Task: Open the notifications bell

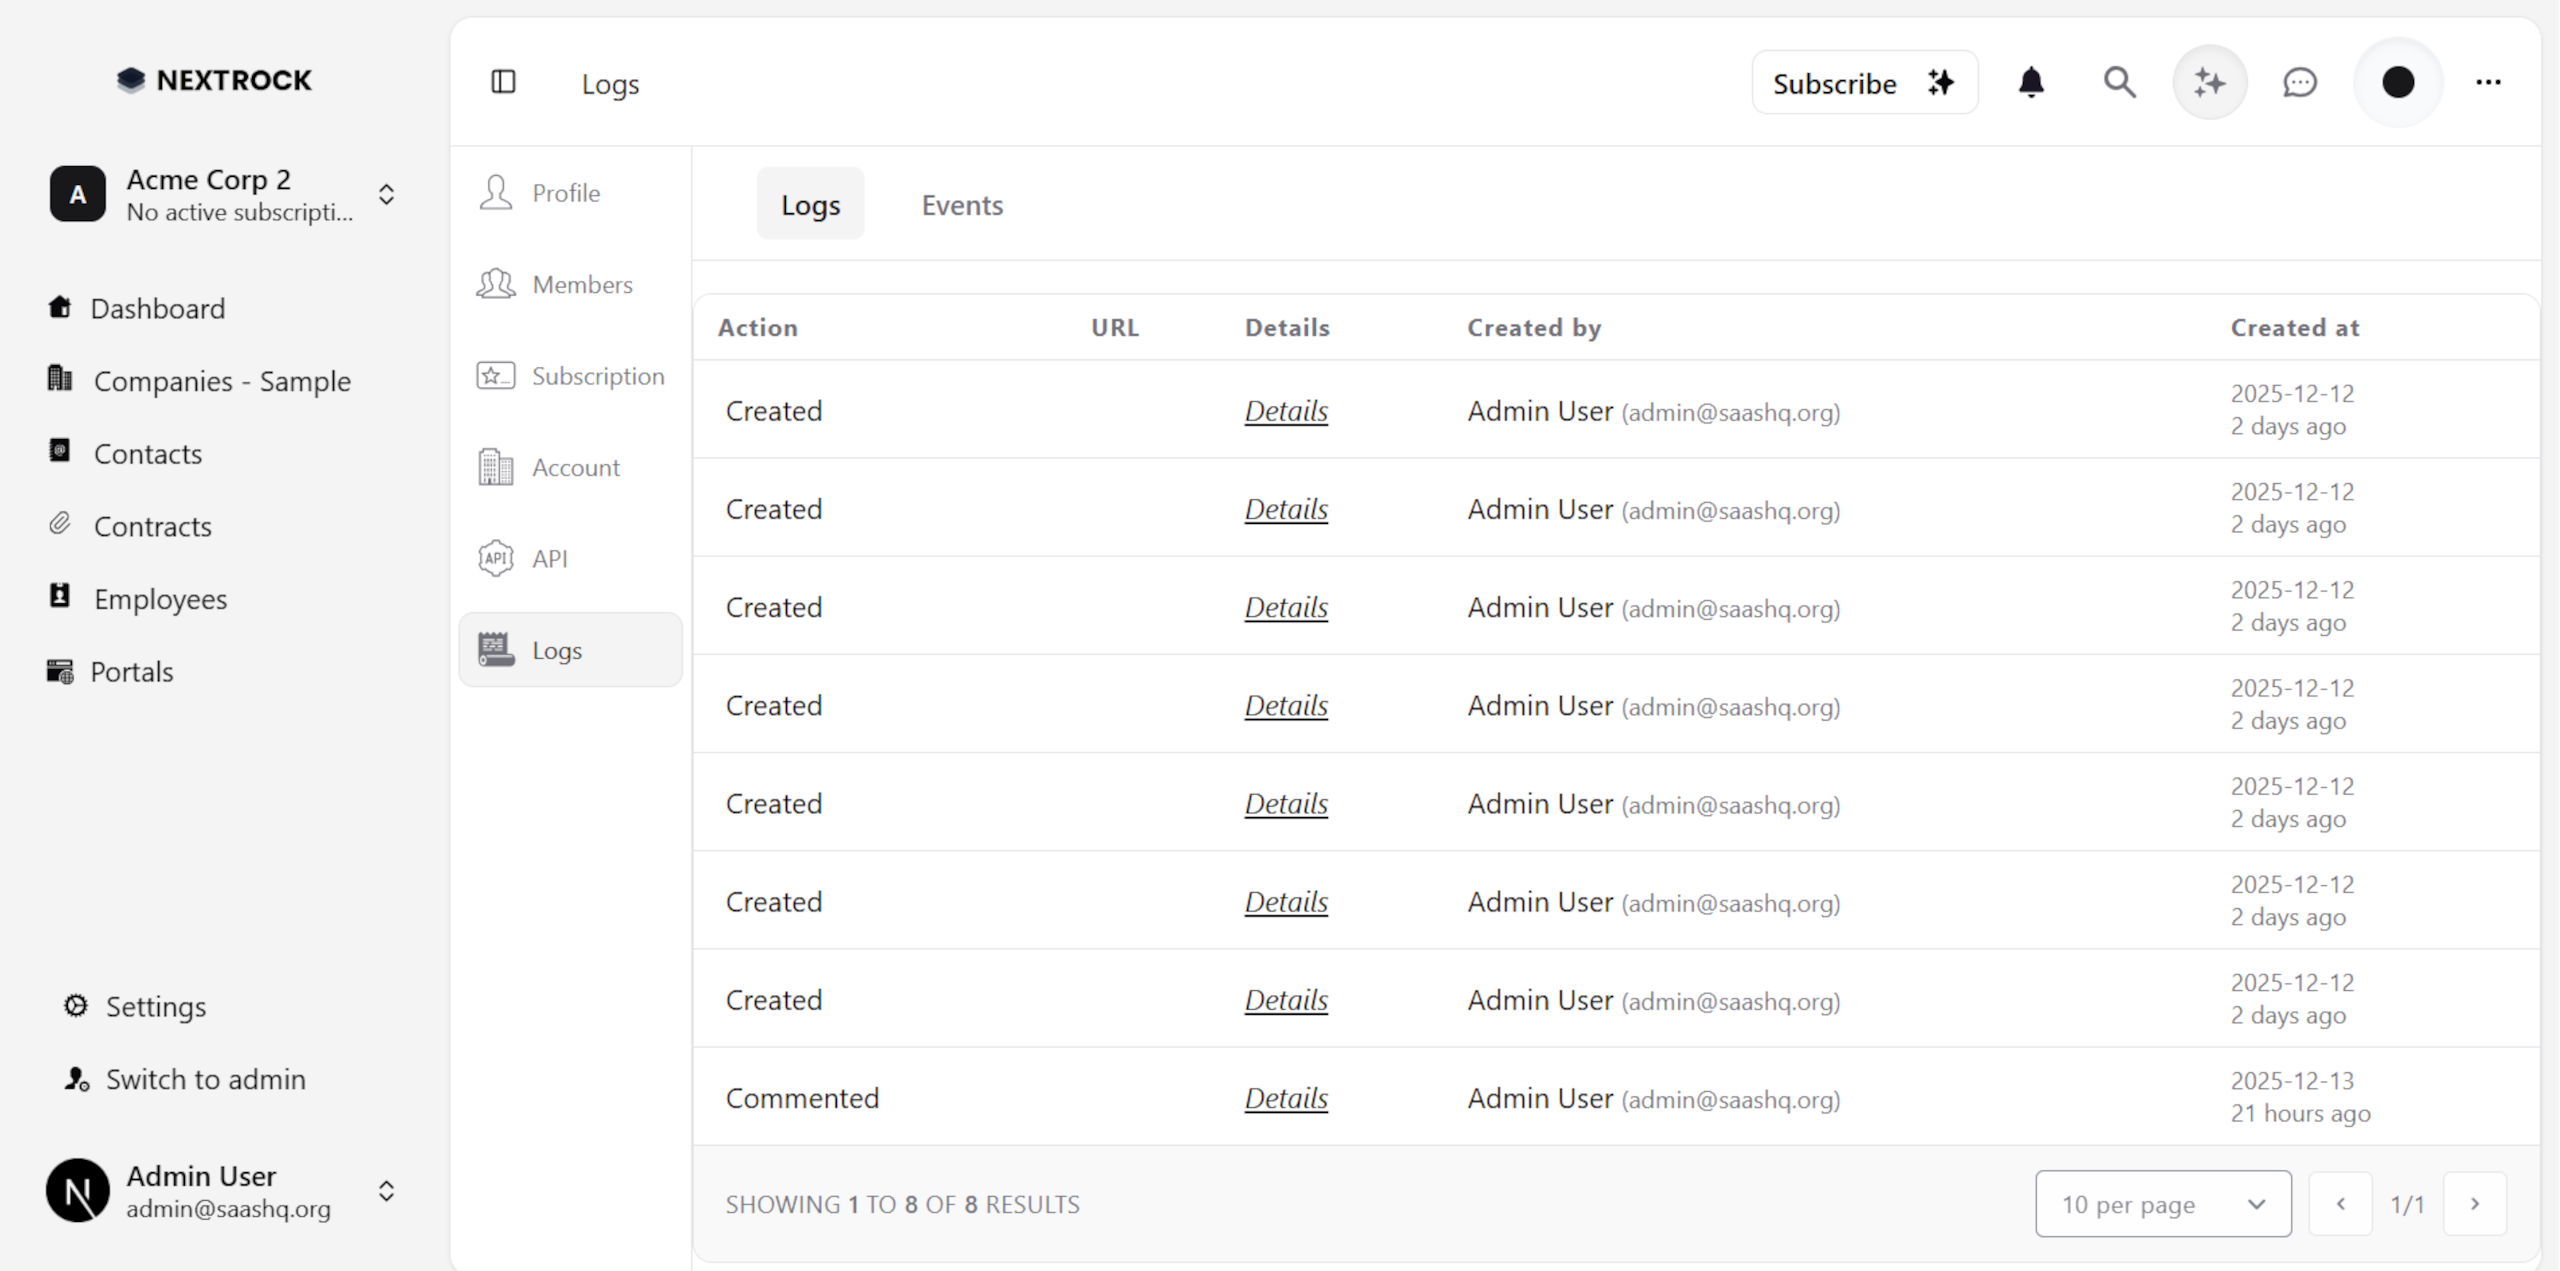Action: coord(2031,82)
